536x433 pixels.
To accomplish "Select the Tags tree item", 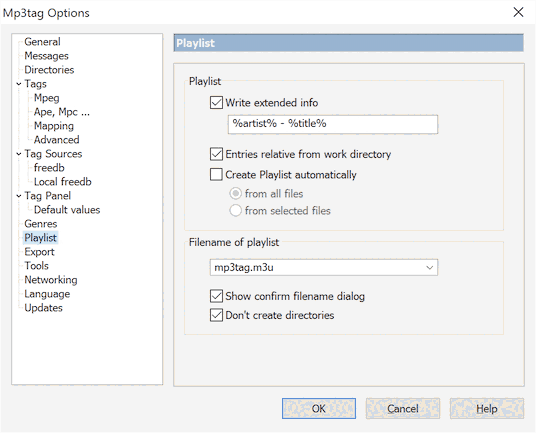I will click(x=35, y=84).
